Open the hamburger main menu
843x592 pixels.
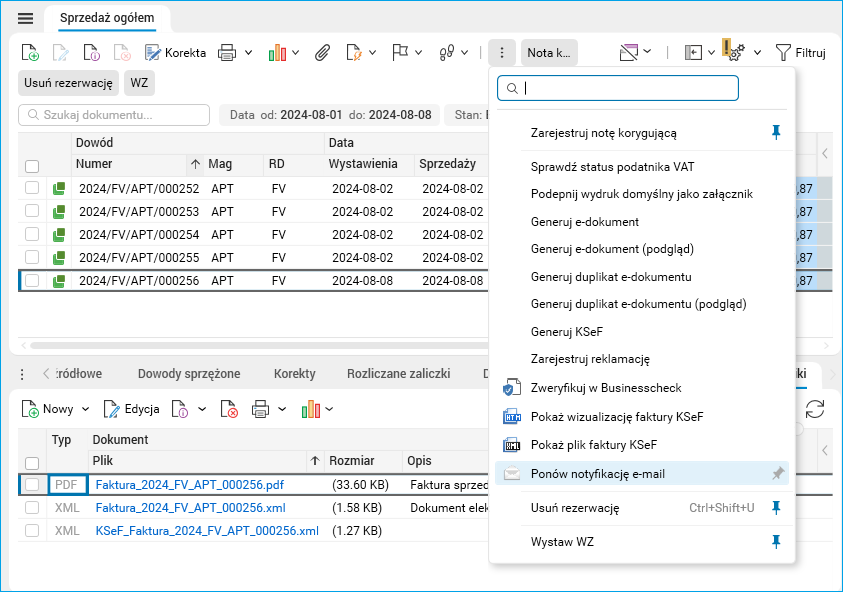[x=25, y=19]
